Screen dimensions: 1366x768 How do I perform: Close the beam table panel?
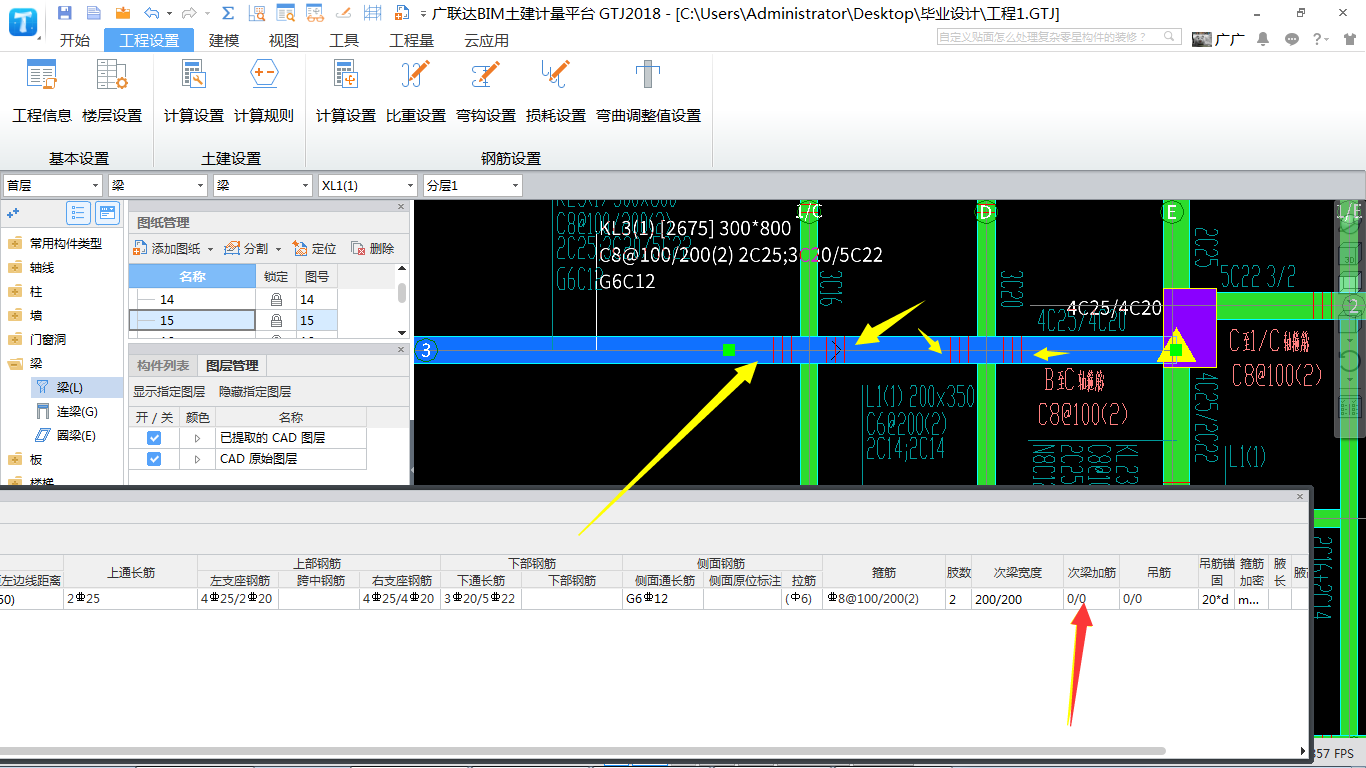[1301, 496]
